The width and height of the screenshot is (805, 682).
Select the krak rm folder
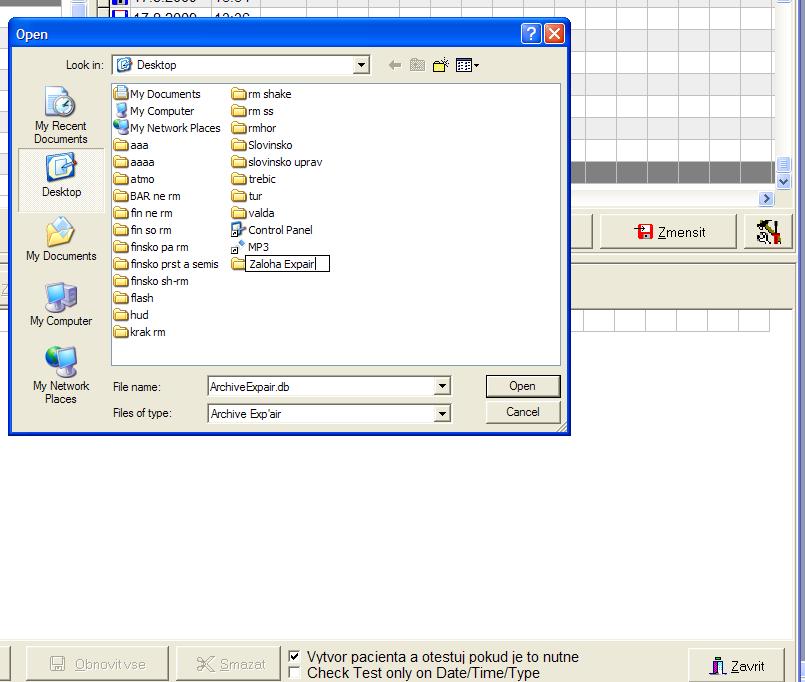coord(140,332)
